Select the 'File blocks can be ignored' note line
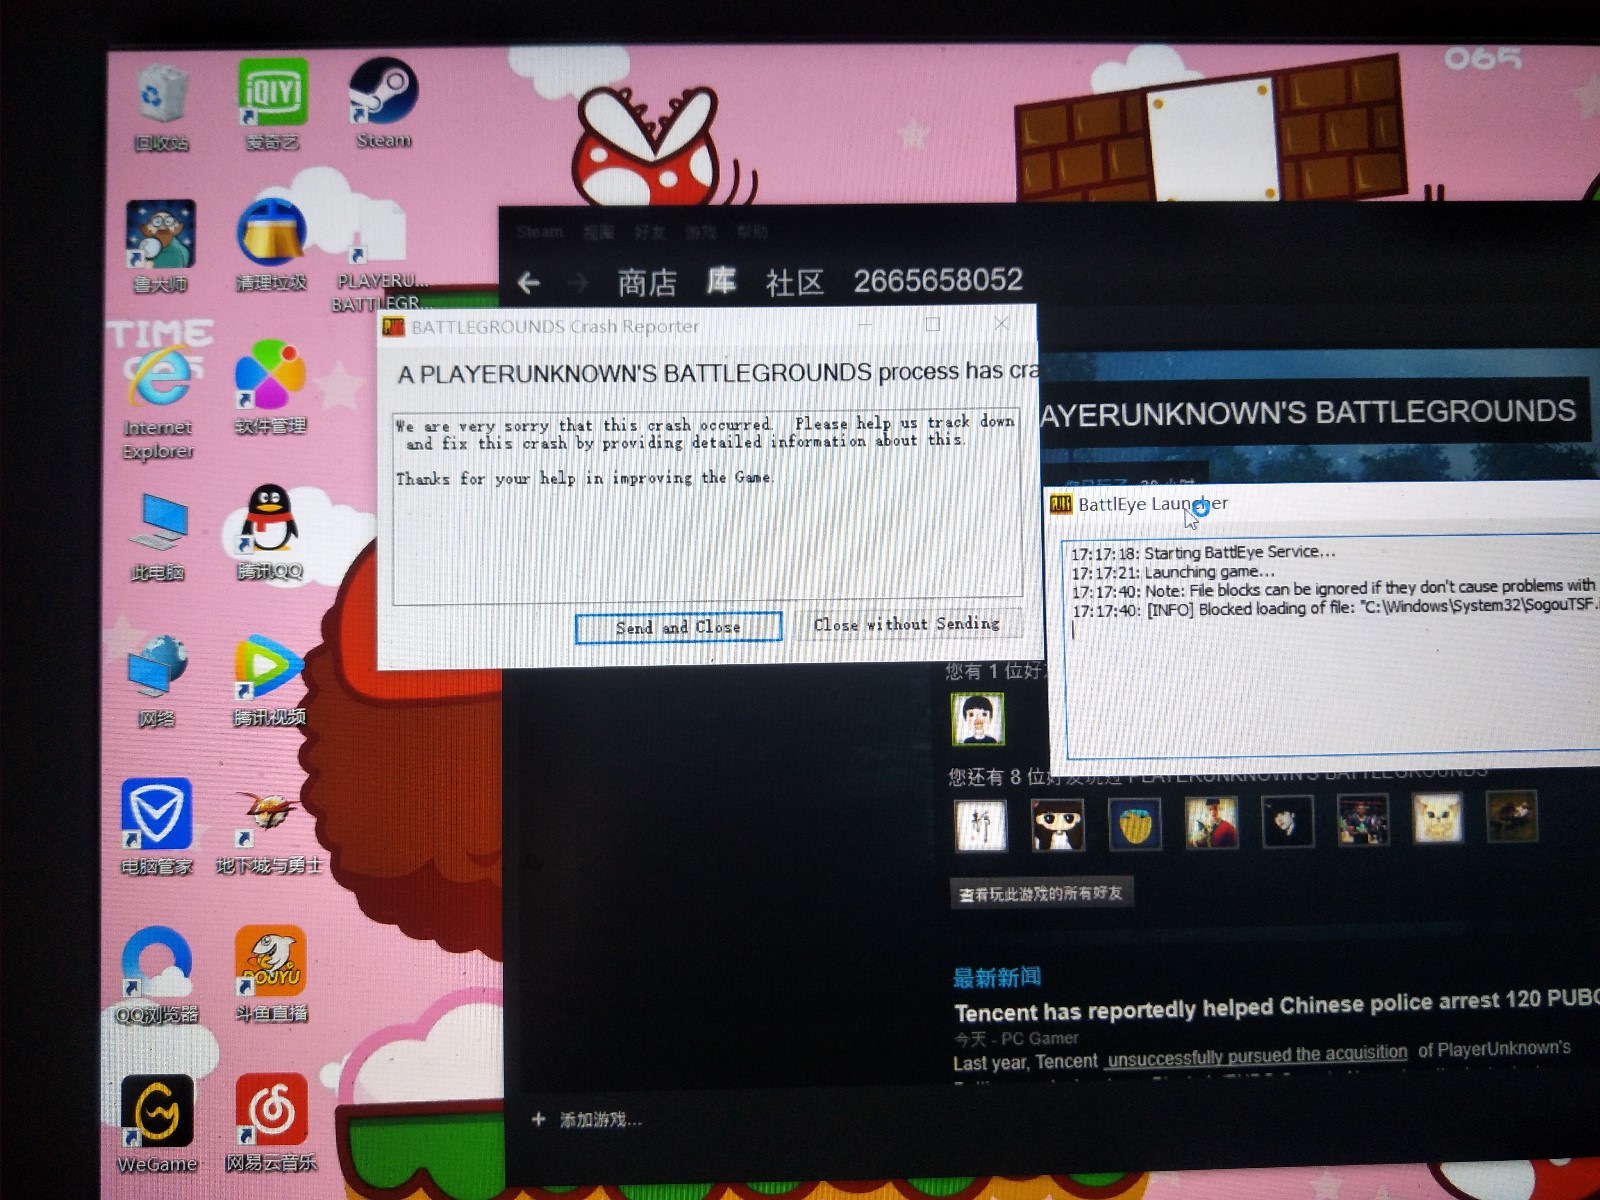The height and width of the screenshot is (1200, 1600). (x=1334, y=588)
